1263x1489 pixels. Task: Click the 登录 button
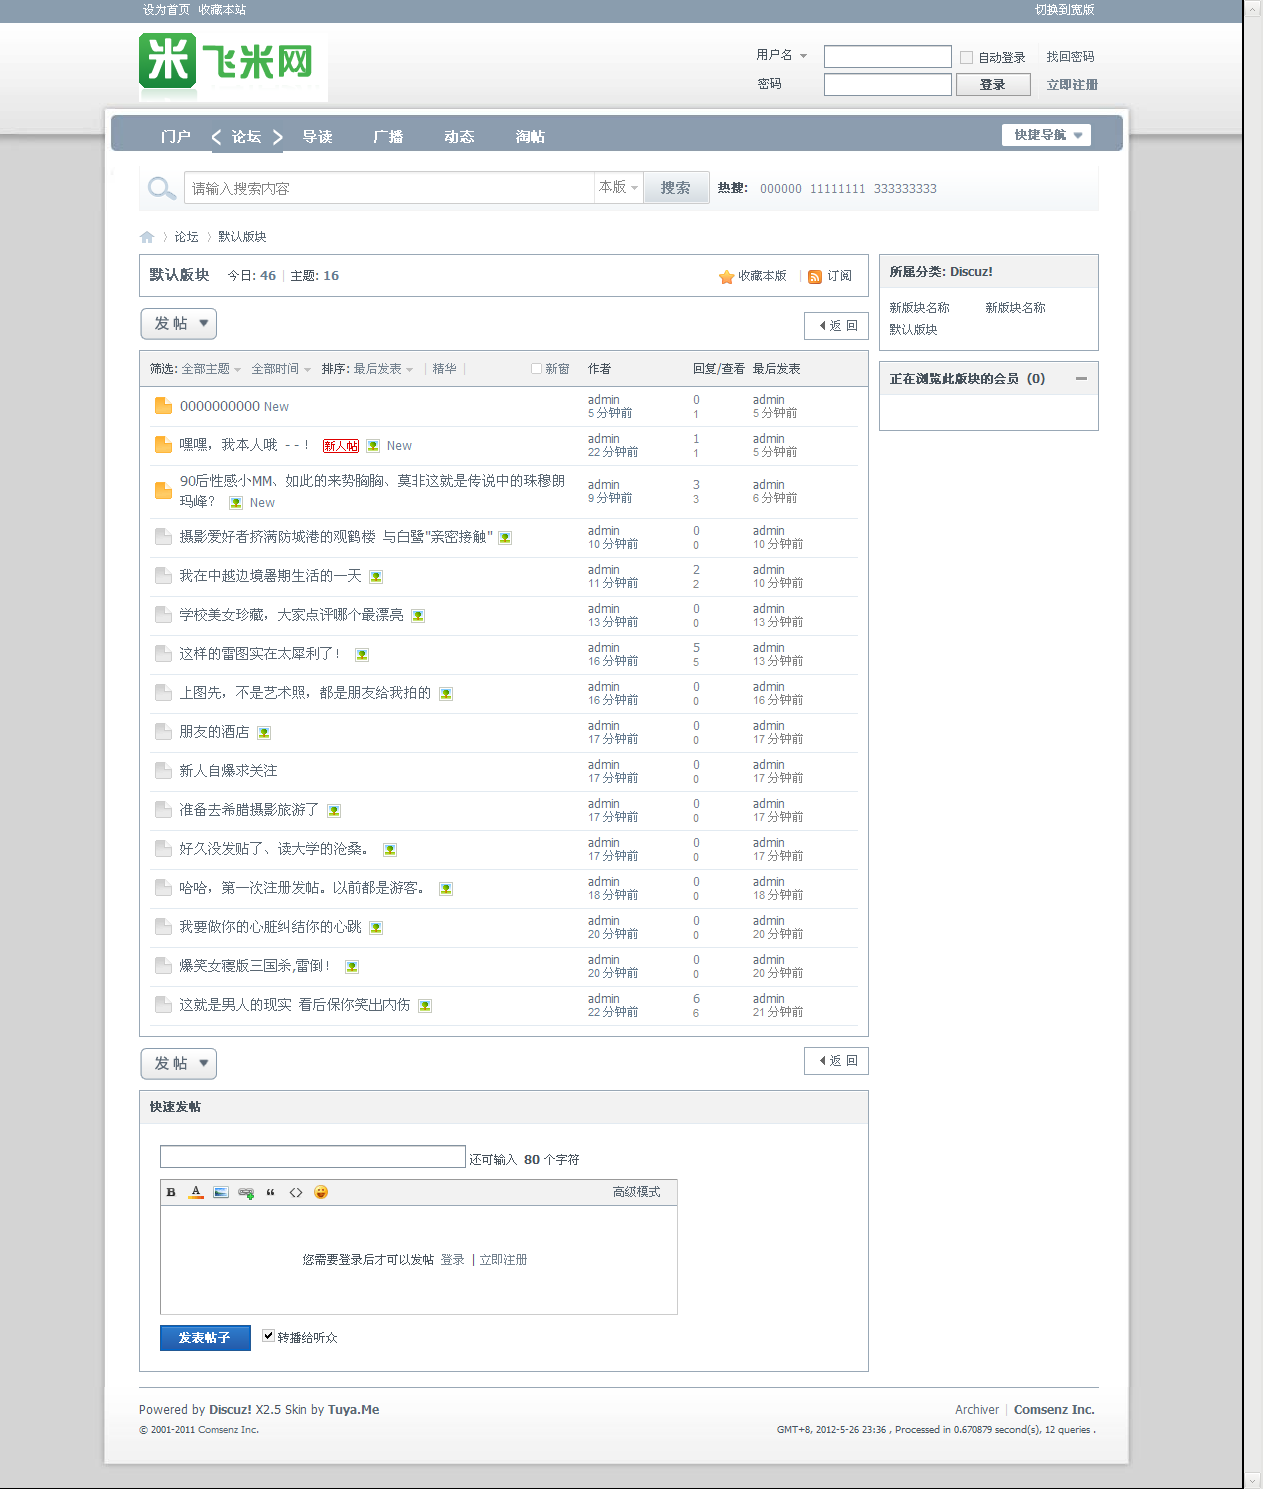[x=992, y=84]
